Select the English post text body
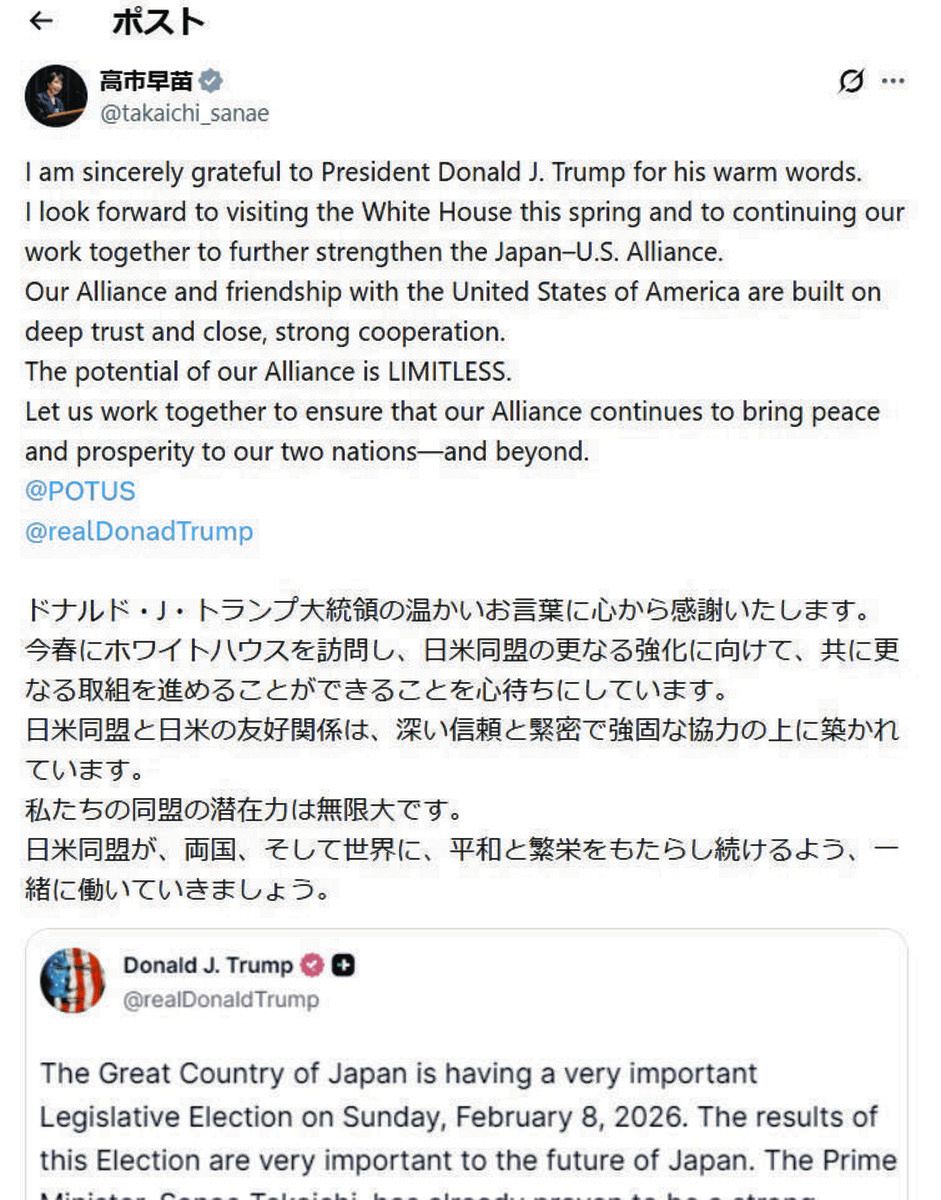The width and height of the screenshot is (941, 1200). click(450, 300)
